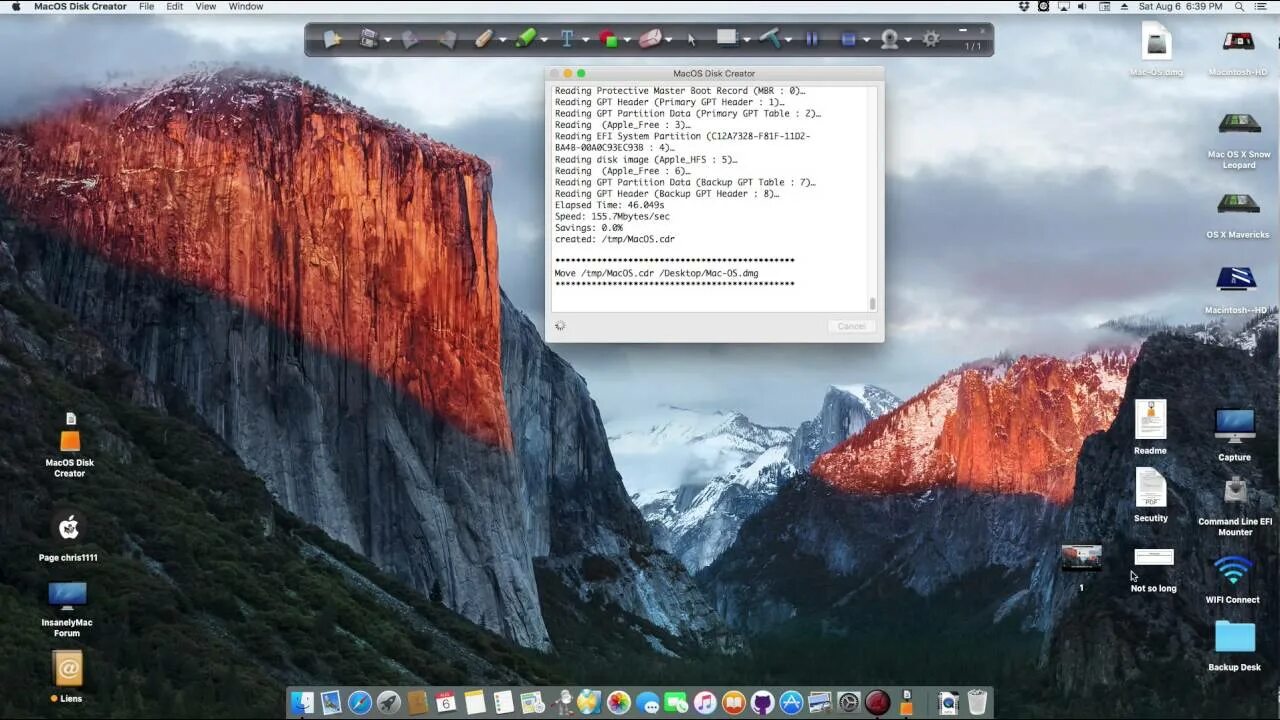1280x720 pixels.
Task: Open dropdown arrow next to whiteboard tool
Action: point(746,41)
